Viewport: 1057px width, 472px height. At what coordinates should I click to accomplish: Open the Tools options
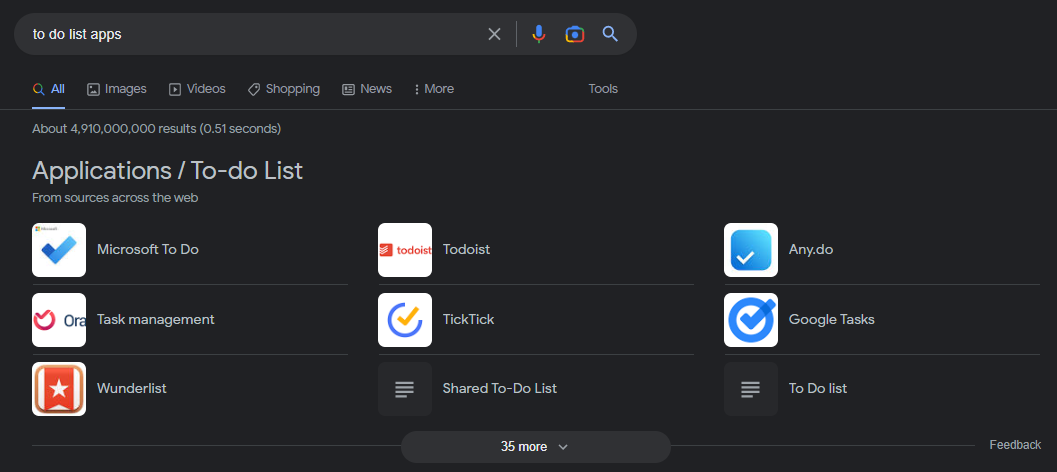(603, 89)
